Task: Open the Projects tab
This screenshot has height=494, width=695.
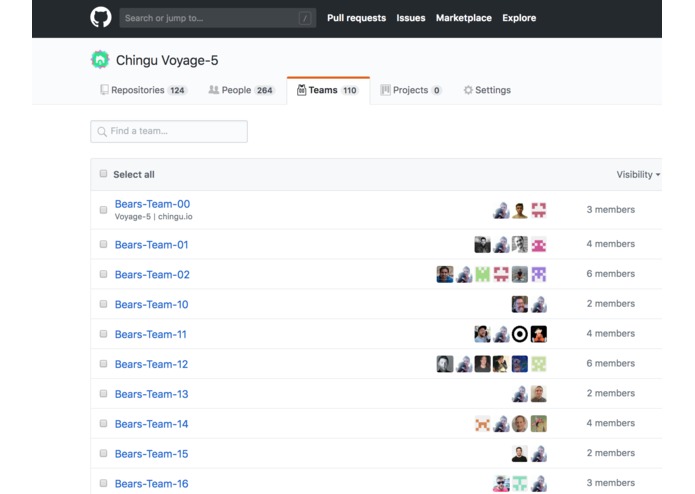Action: point(410,90)
